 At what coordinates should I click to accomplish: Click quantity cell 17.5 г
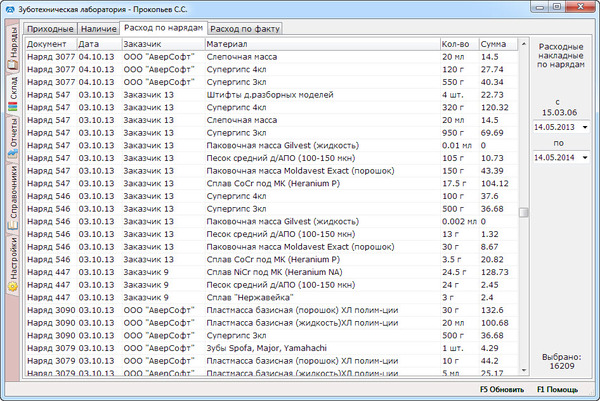tap(454, 183)
